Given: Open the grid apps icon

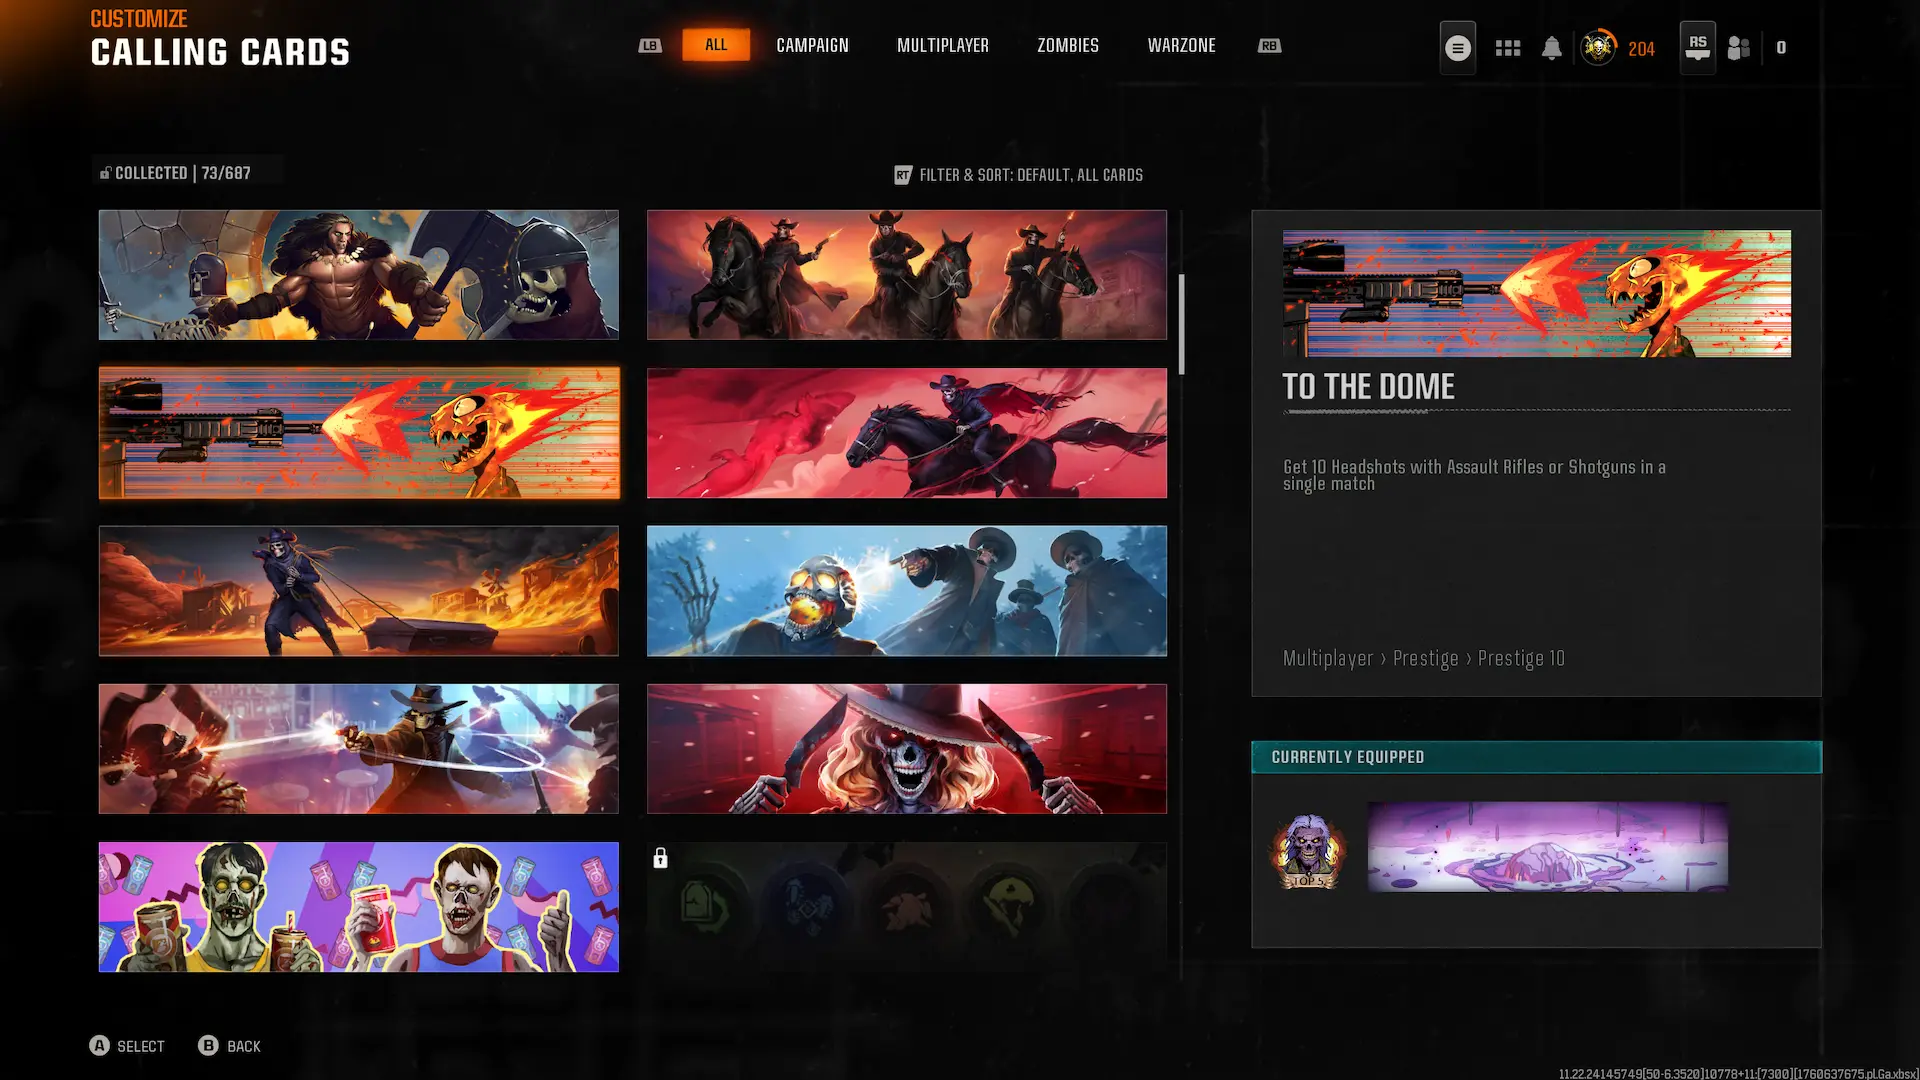Looking at the screenshot, I should 1507,48.
